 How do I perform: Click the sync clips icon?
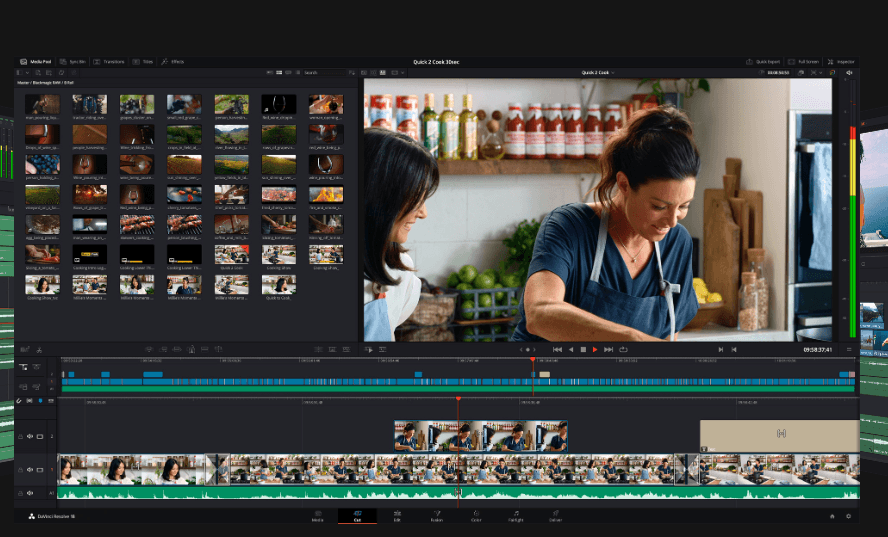pos(62,73)
